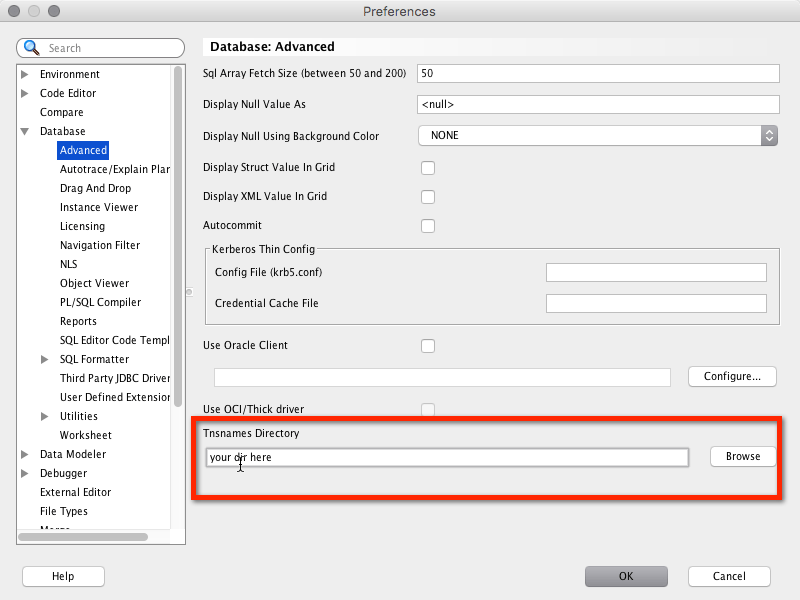Viewport: 800px width, 600px height.
Task: Expand the Data Modeler node
Action: point(24,454)
